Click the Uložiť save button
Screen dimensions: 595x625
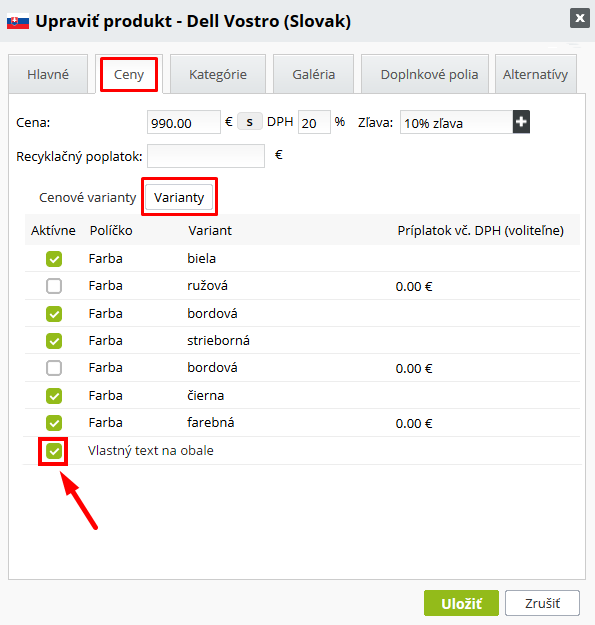tap(461, 603)
